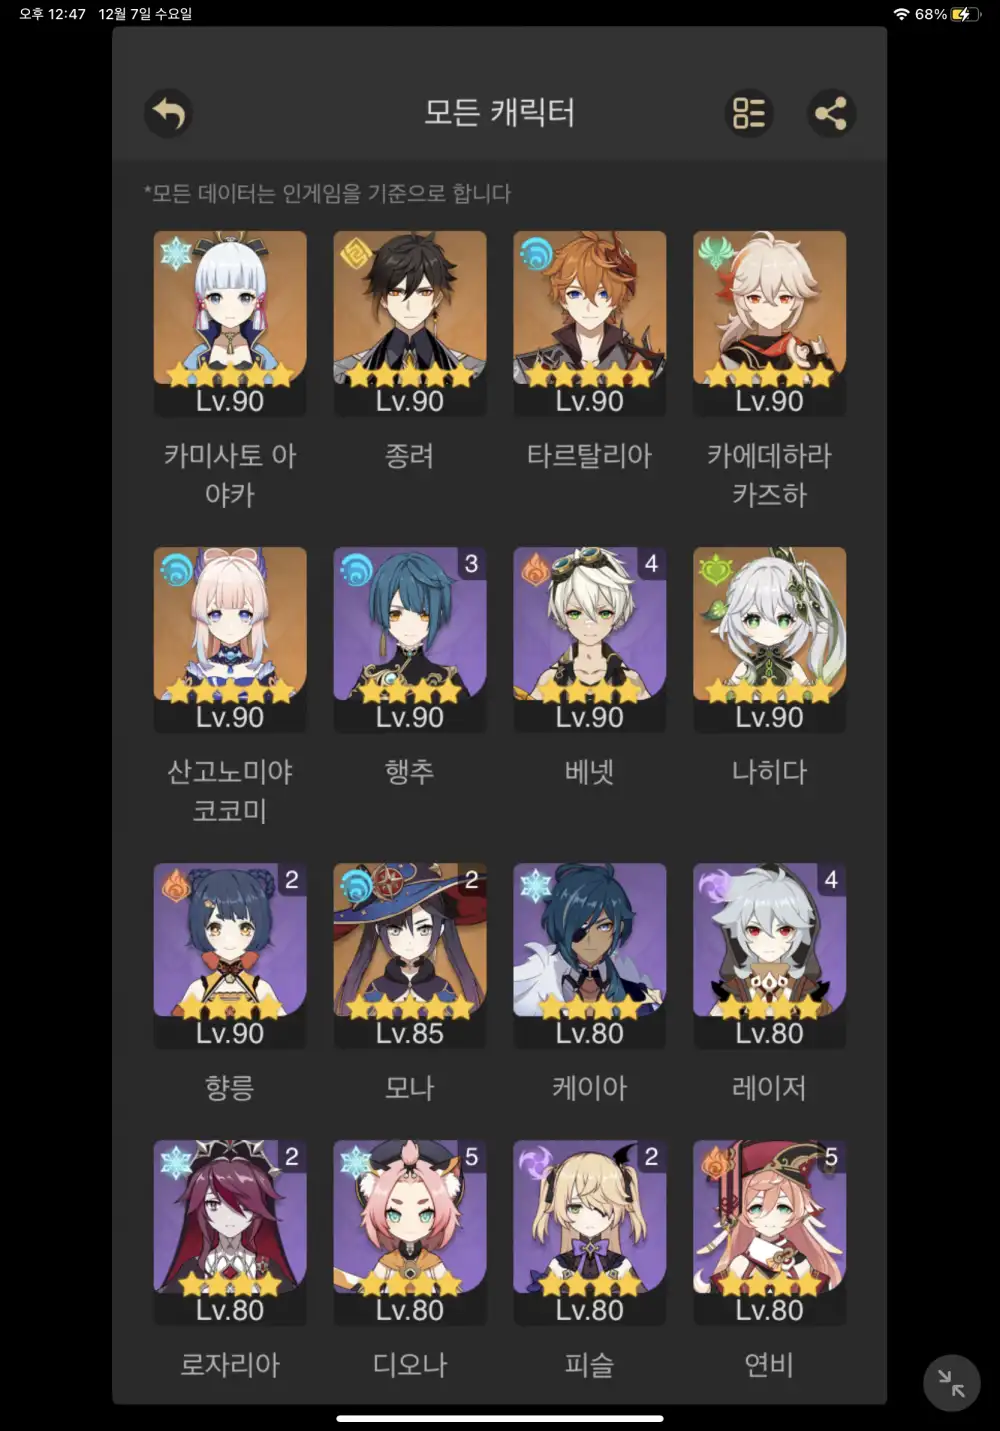
Task: Open 레이저 character portrait
Action: [770, 956]
